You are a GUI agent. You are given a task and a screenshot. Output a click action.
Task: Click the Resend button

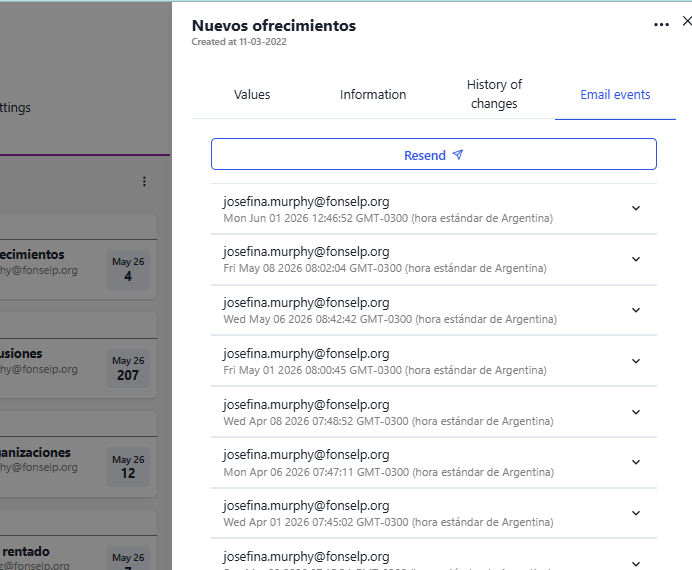click(434, 154)
